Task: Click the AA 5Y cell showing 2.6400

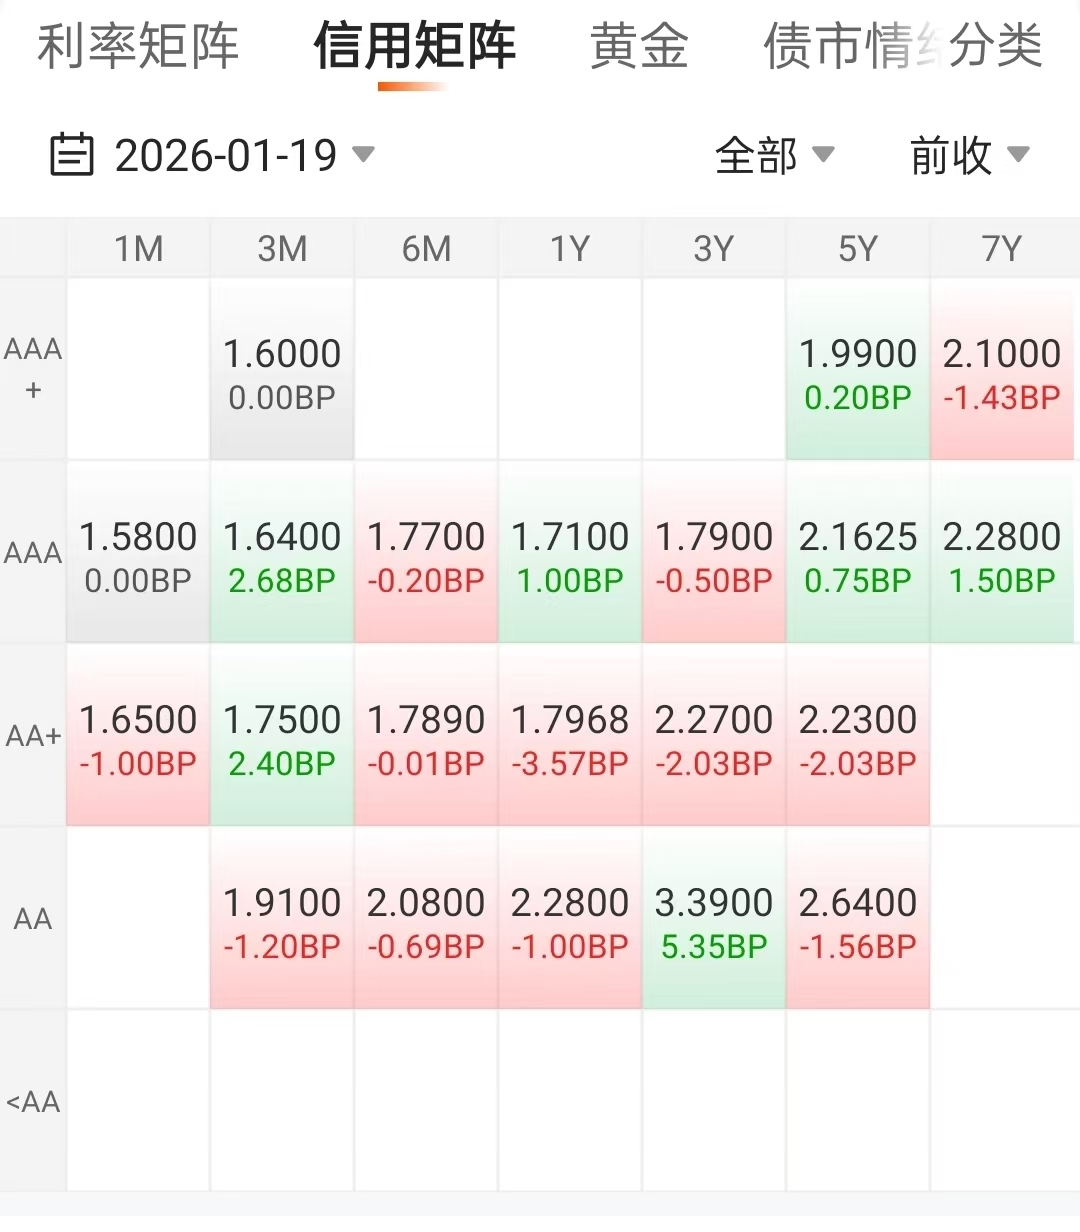Action: coord(858,920)
